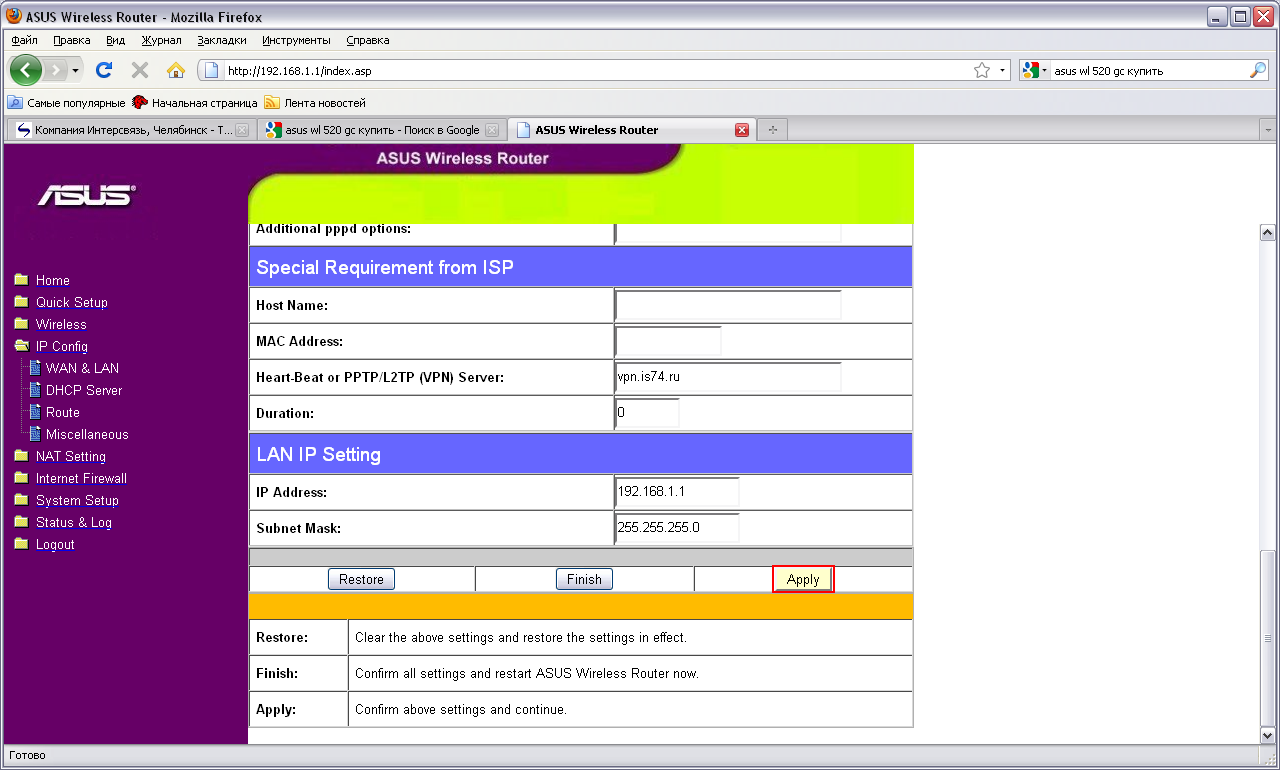Click the Quick Setup folder icon
Viewport: 1280px width, 770px height.
[21, 302]
